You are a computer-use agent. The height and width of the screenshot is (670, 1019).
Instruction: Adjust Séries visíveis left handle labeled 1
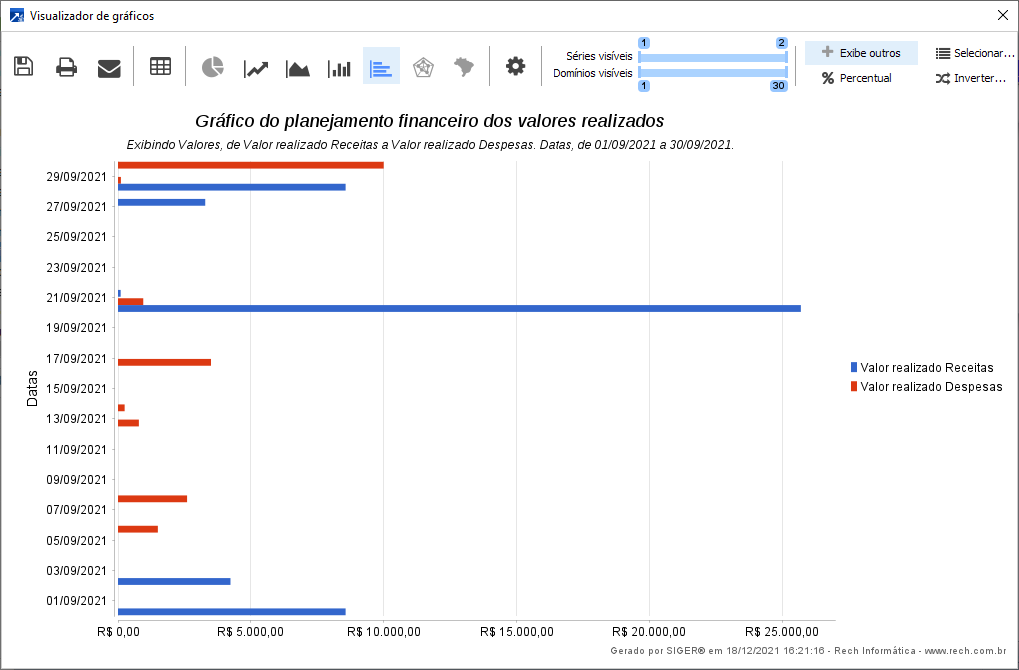[643, 44]
